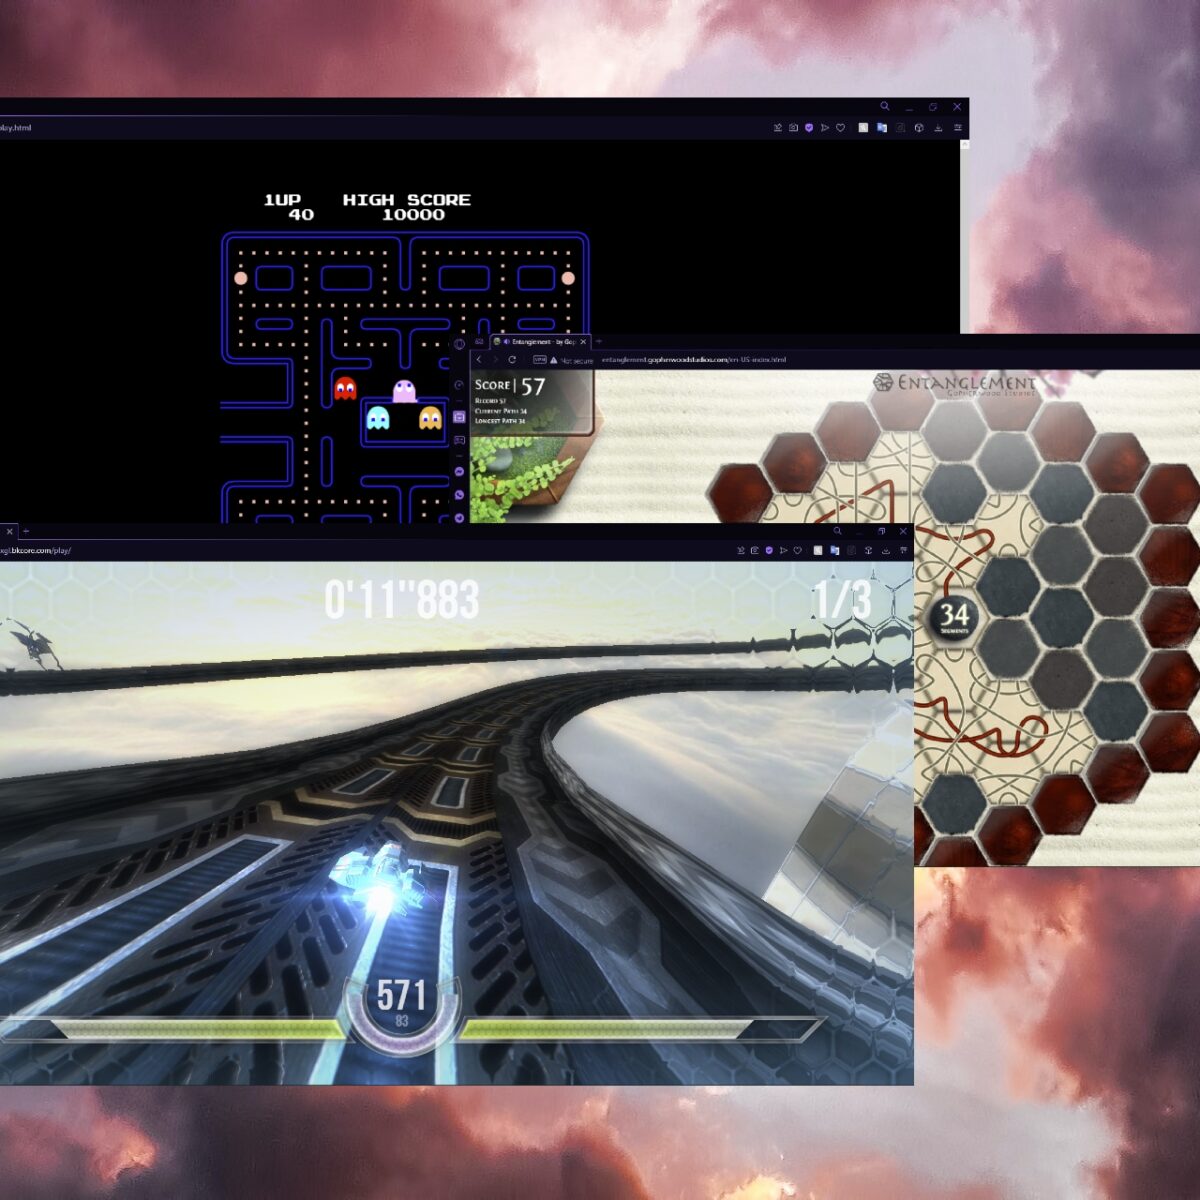
Task: Open WhatsApp in the Opera sidebar
Action: [459, 495]
